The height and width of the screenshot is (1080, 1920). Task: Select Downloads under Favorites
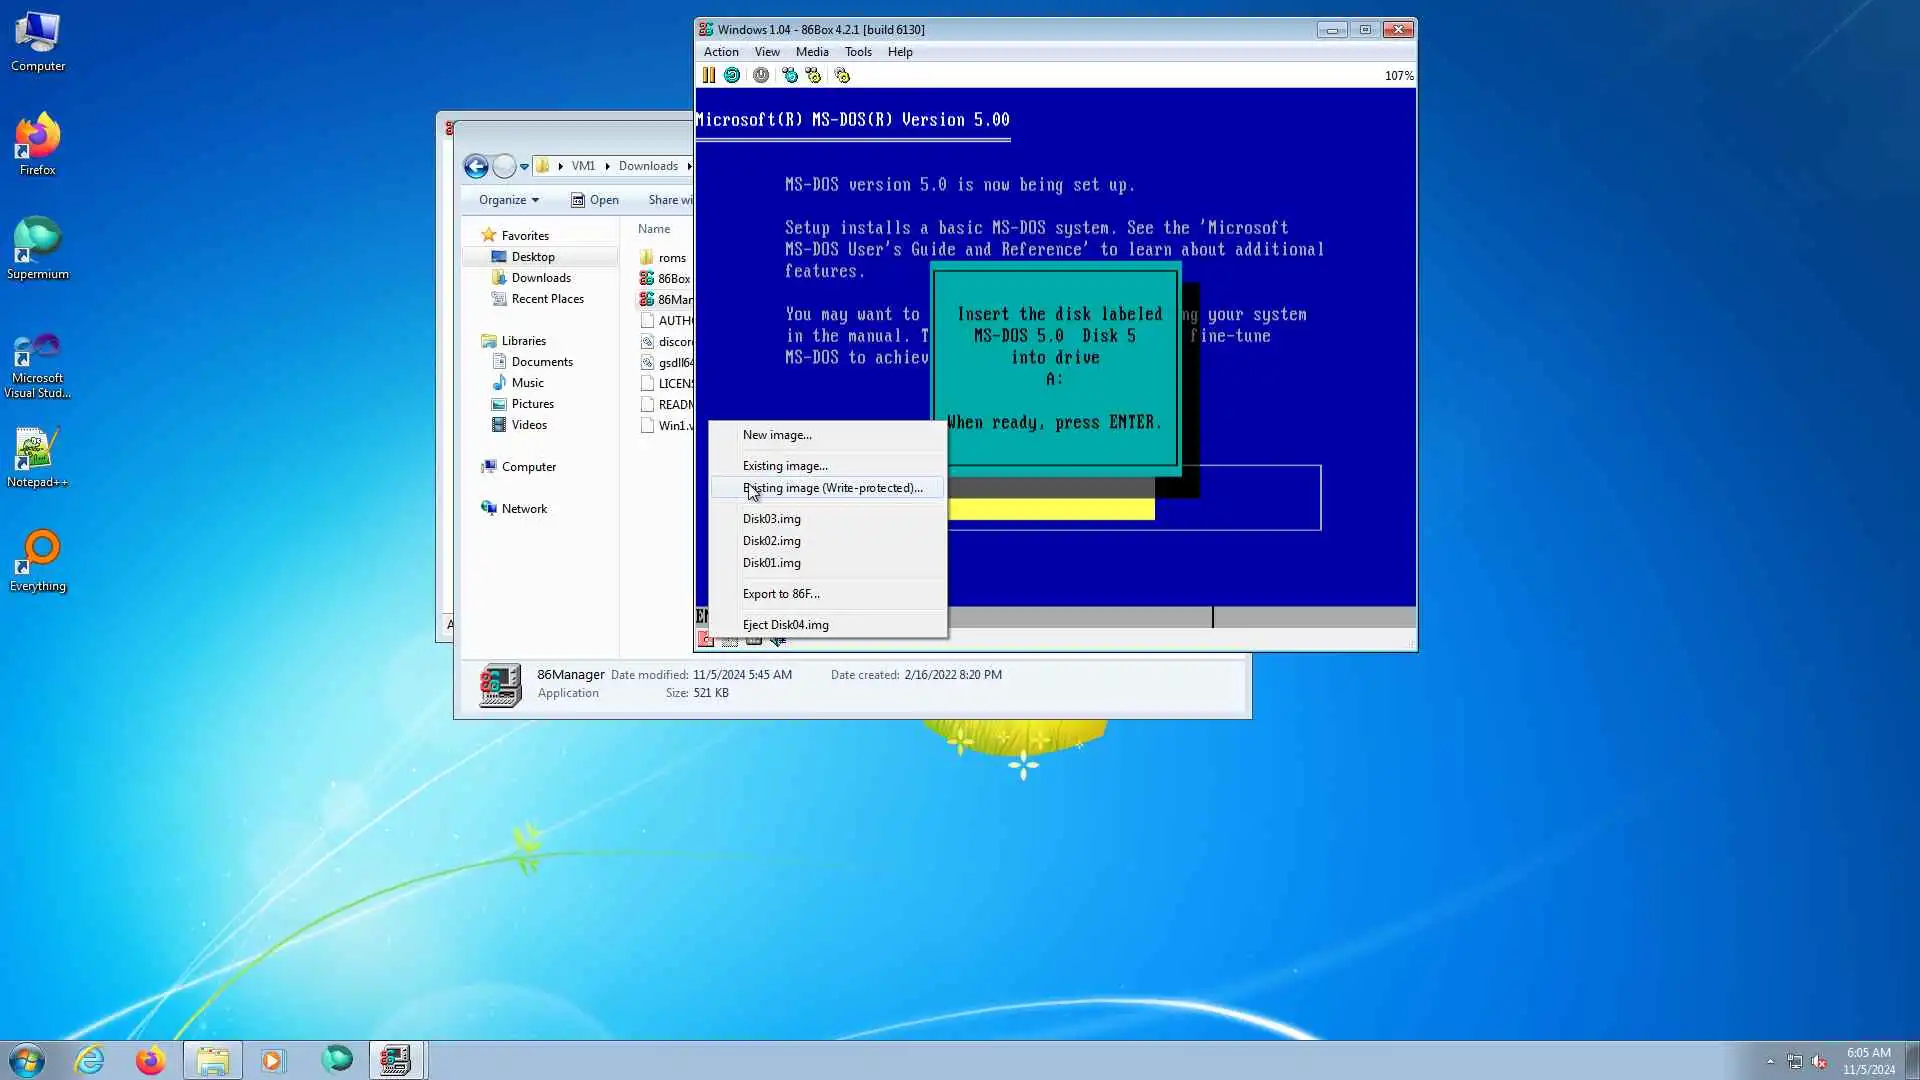pos(541,278)
